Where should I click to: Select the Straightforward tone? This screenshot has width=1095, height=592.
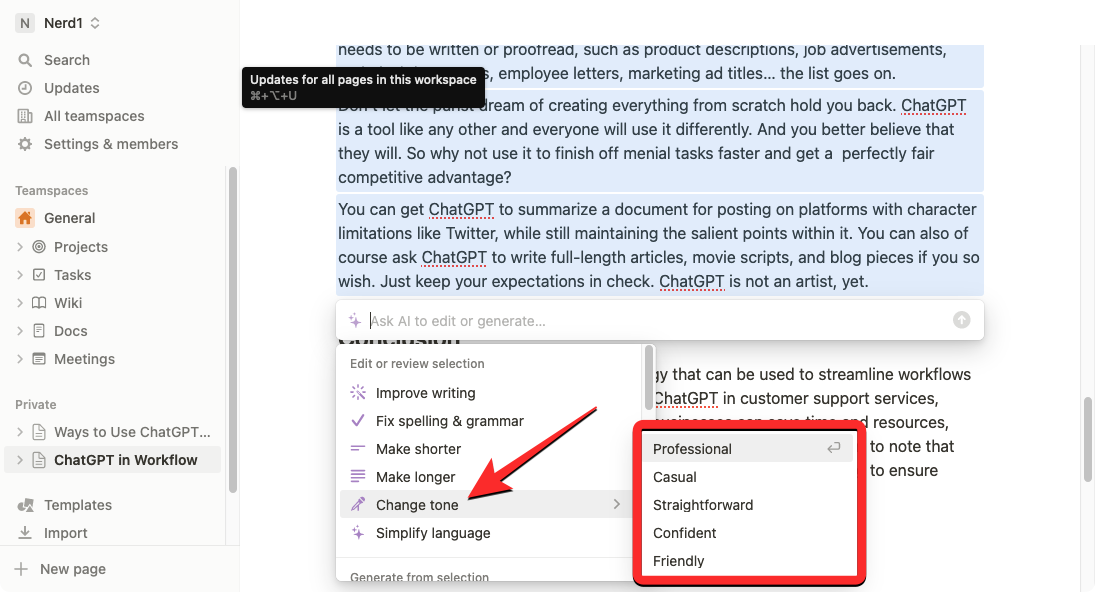click(x=748, y=505)
